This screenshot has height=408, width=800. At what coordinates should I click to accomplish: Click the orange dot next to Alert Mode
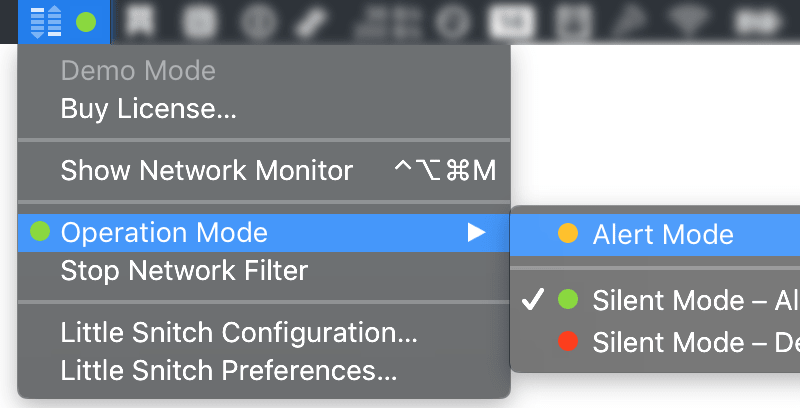point(568,233)
